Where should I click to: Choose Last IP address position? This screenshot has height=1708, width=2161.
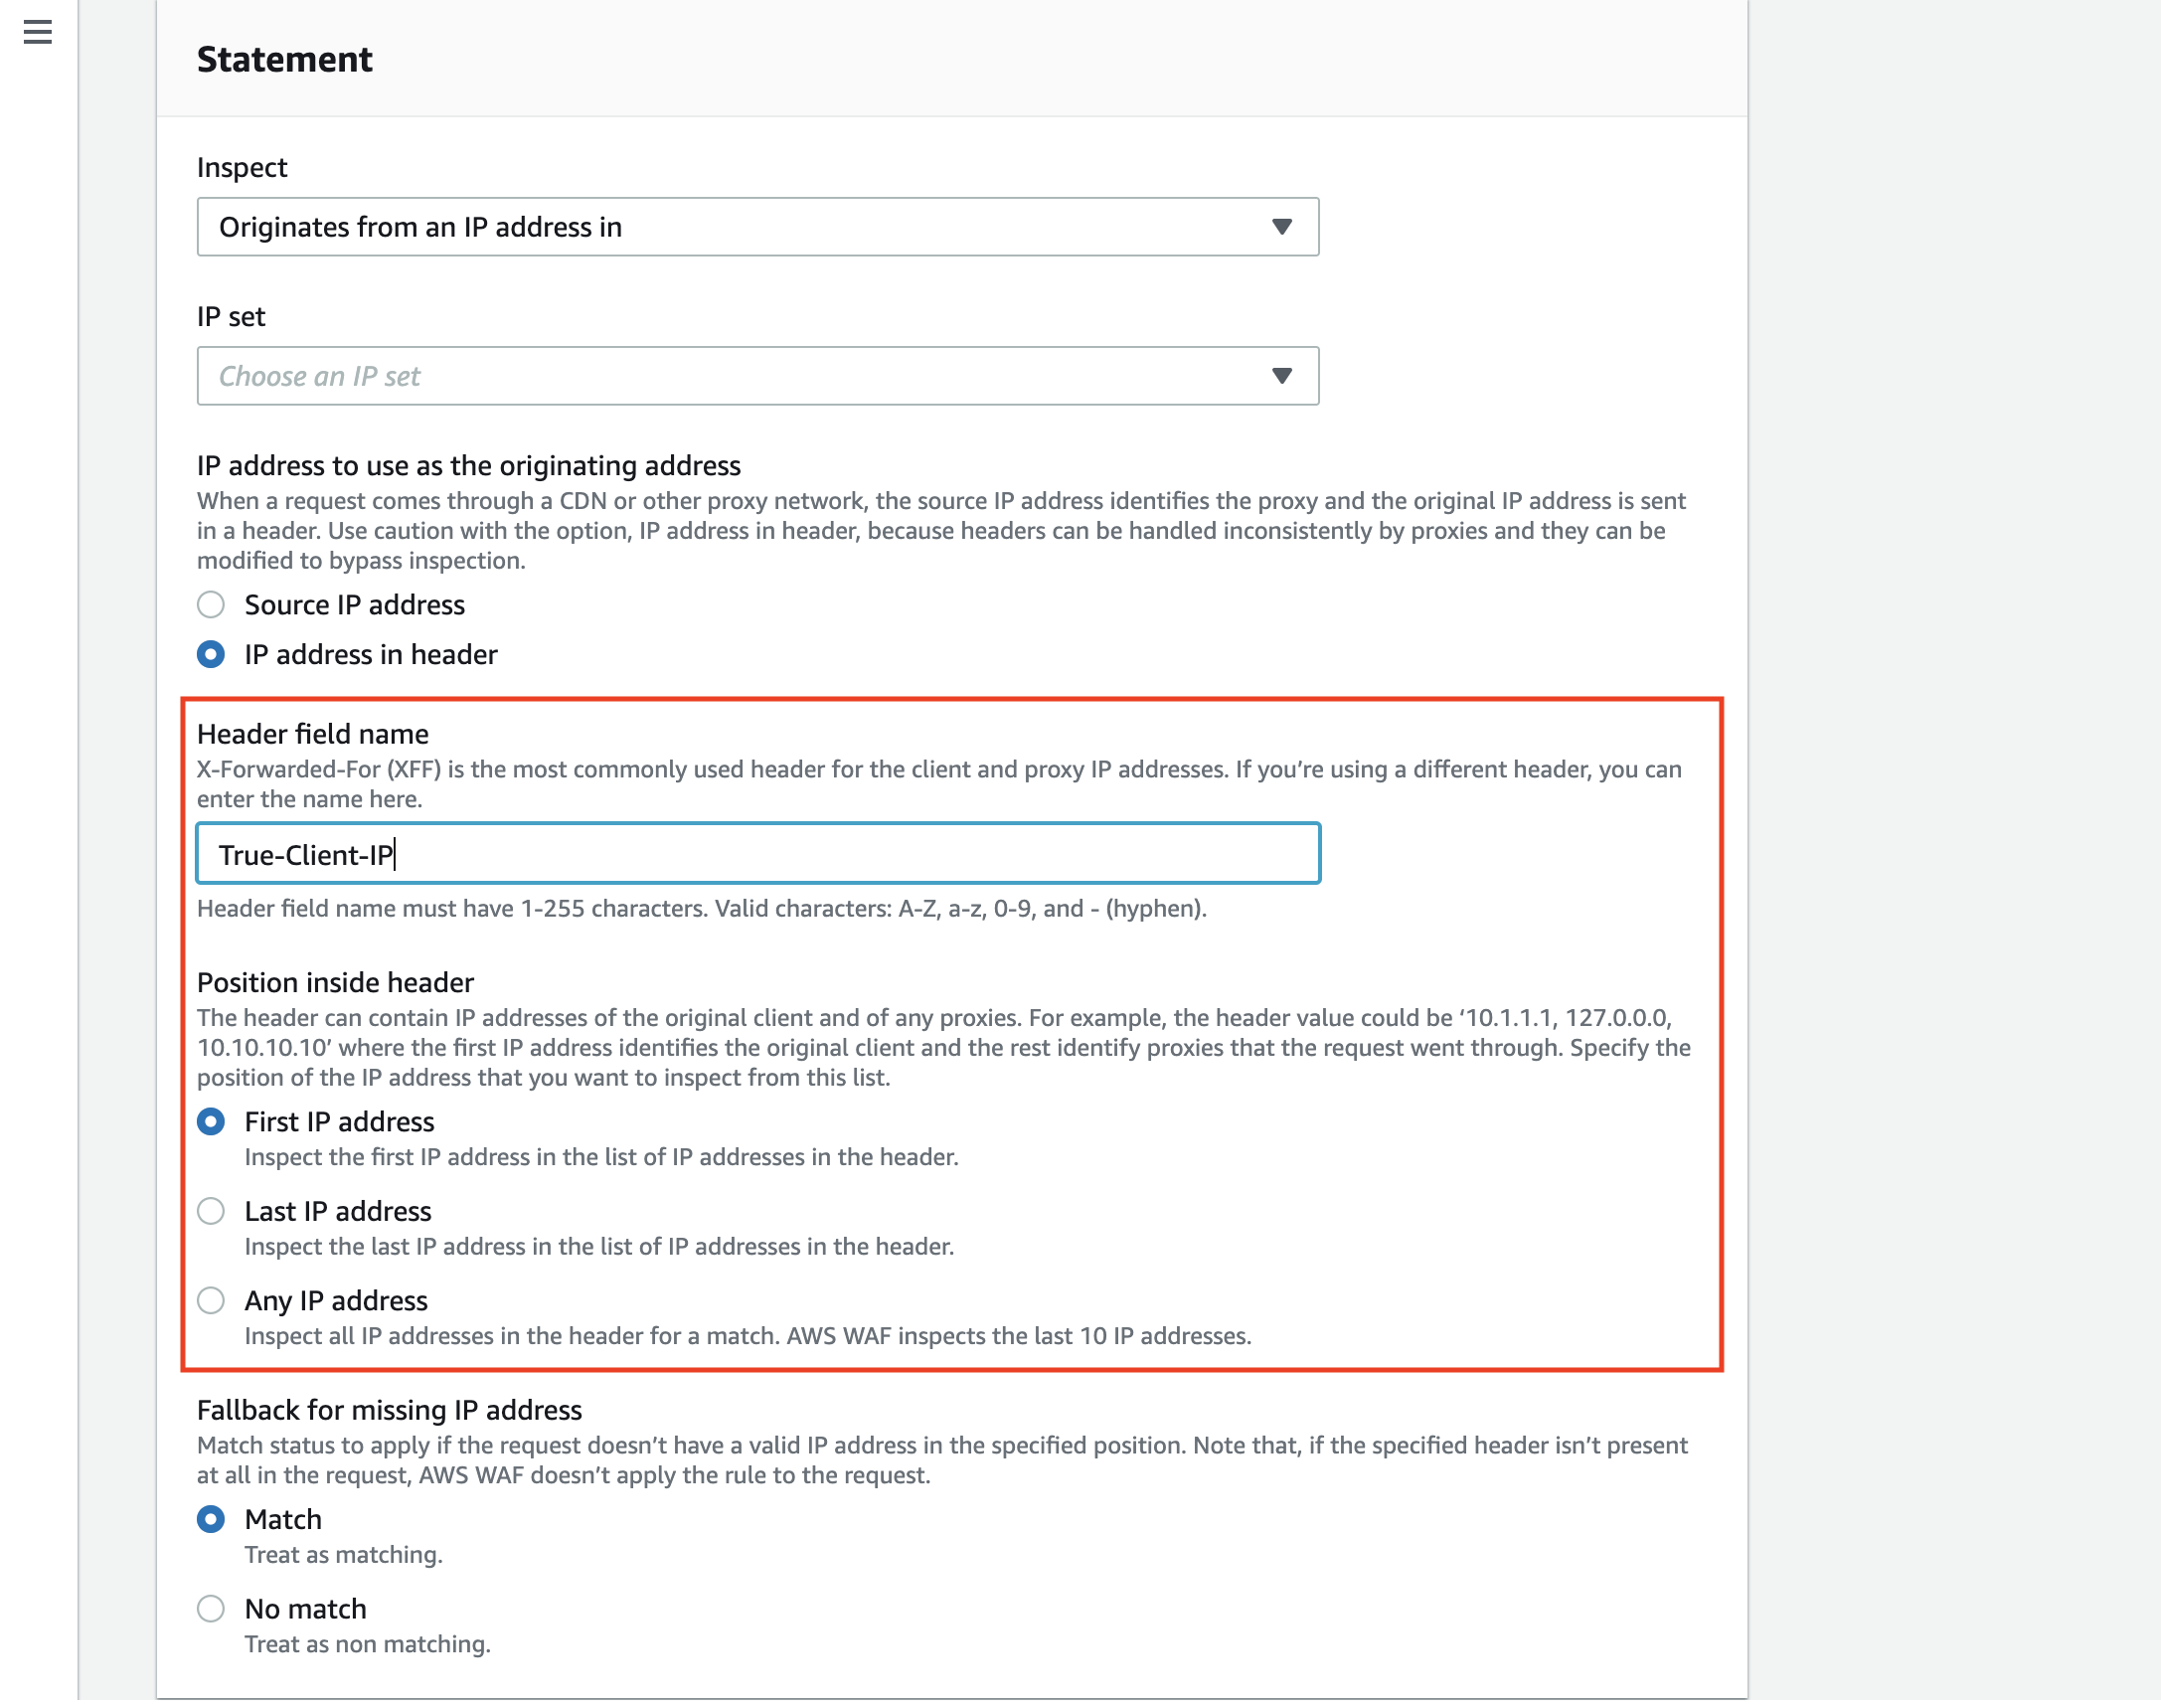[x=211, y=1211]
